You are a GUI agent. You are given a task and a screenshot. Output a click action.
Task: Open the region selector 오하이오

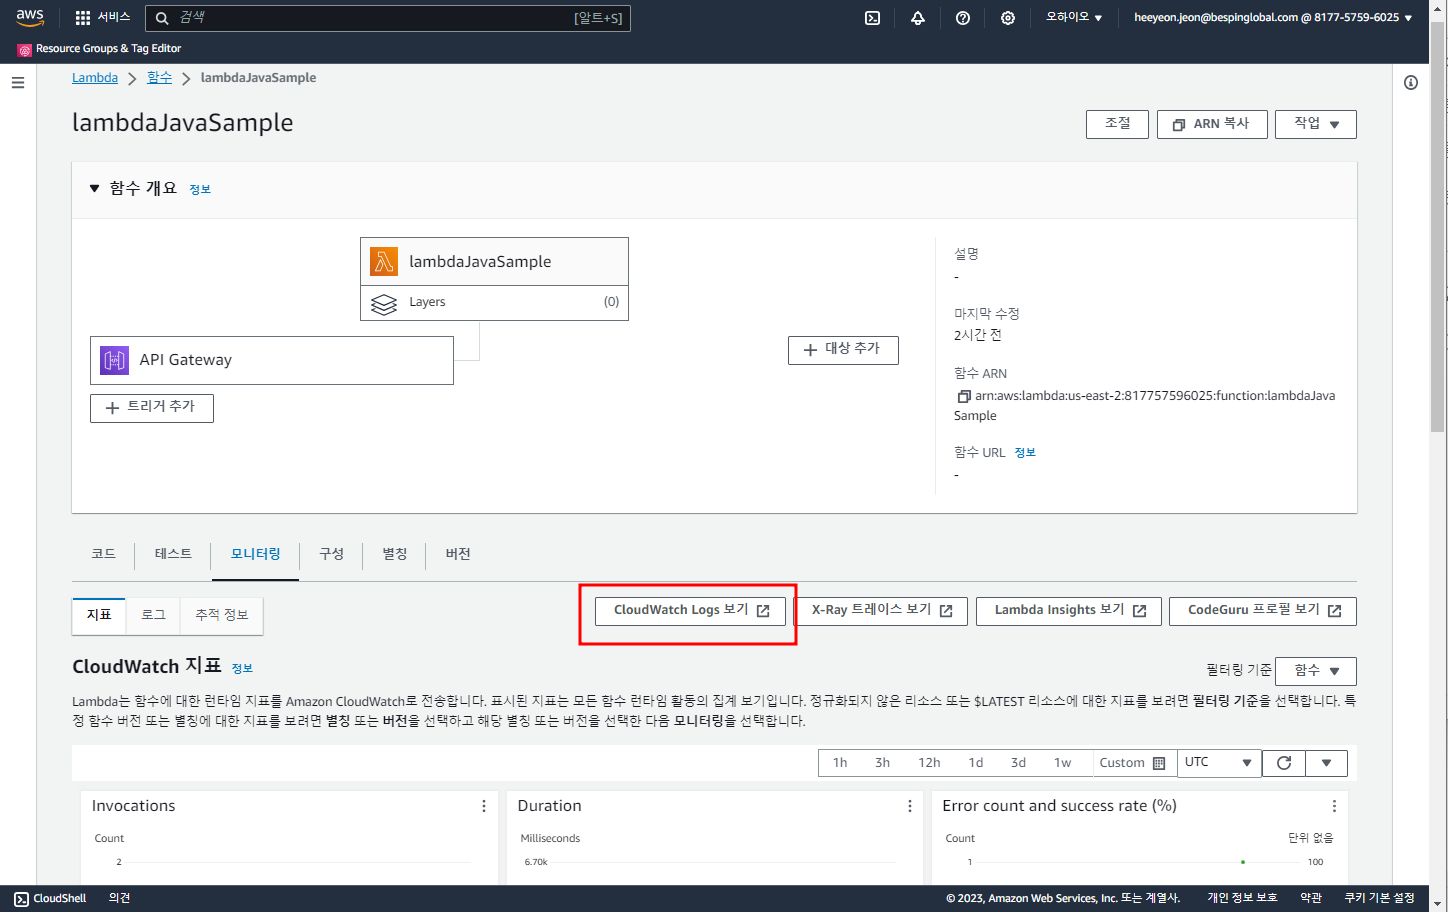(1074, 18)
